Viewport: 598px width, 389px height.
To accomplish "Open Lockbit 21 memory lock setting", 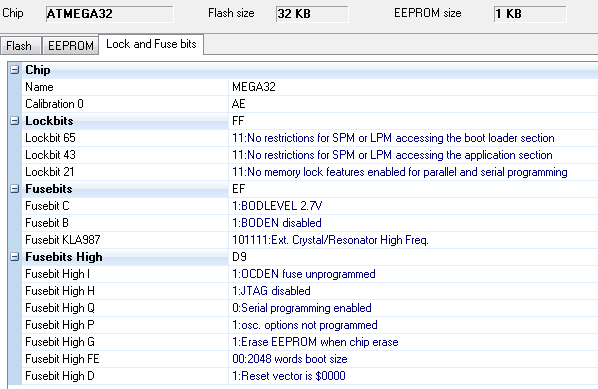I will click(x=400, y=172).
